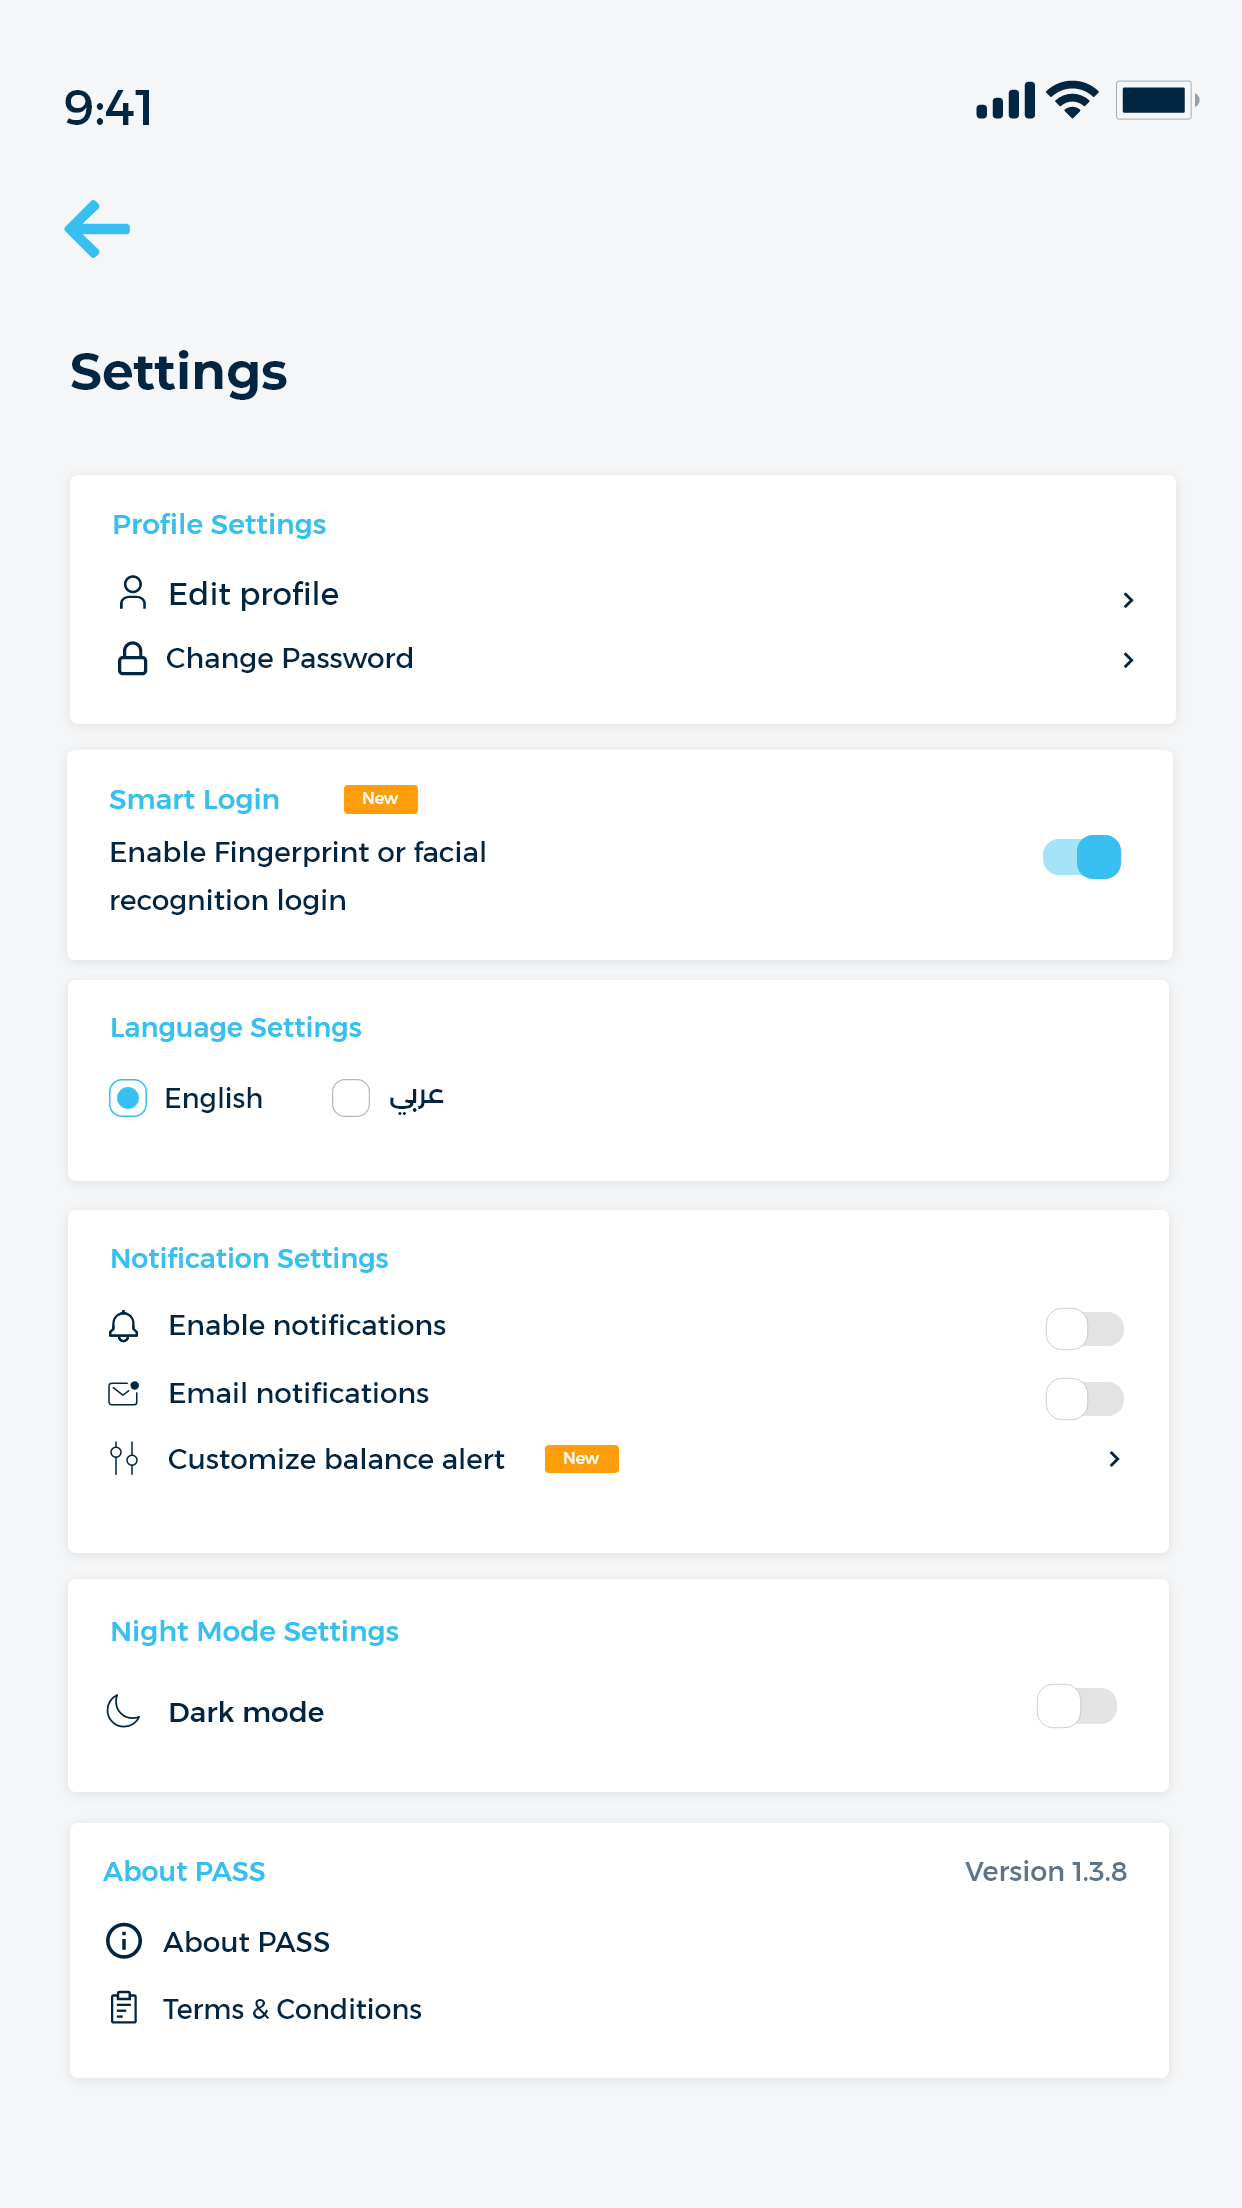Click the balance alert sliders icon
This screenshot has width=1242, height=2208.
click(x=124, y=1459)
